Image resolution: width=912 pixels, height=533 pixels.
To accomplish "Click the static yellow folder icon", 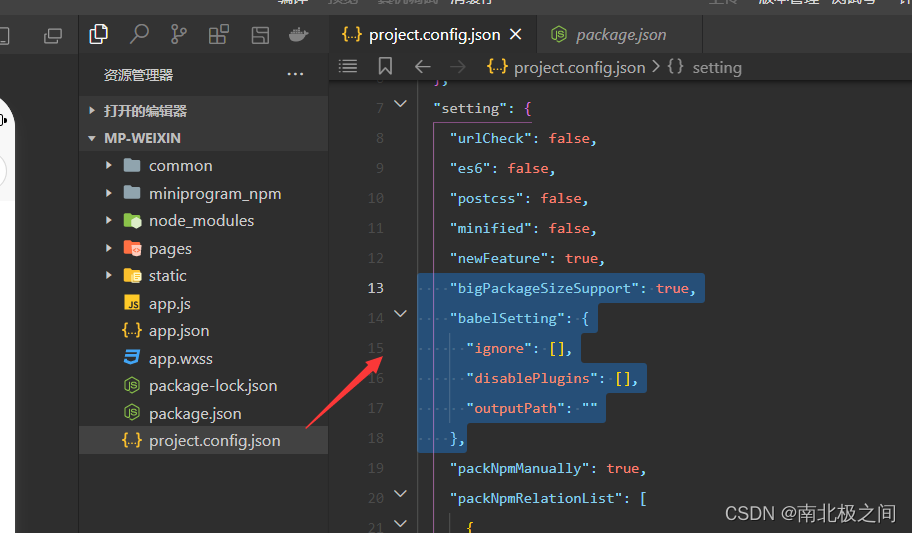I will (x=132, y=275).
